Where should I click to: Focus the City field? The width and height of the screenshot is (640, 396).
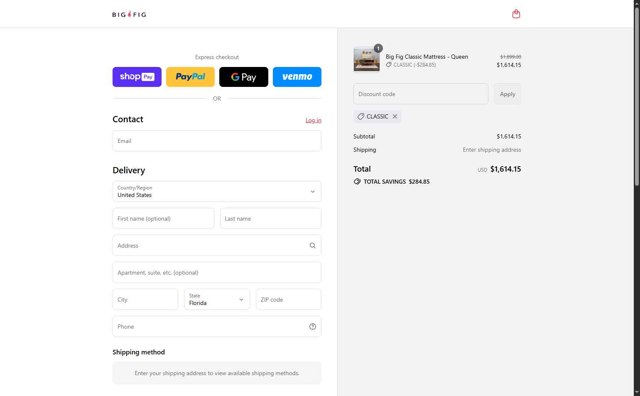coord(145,299)
